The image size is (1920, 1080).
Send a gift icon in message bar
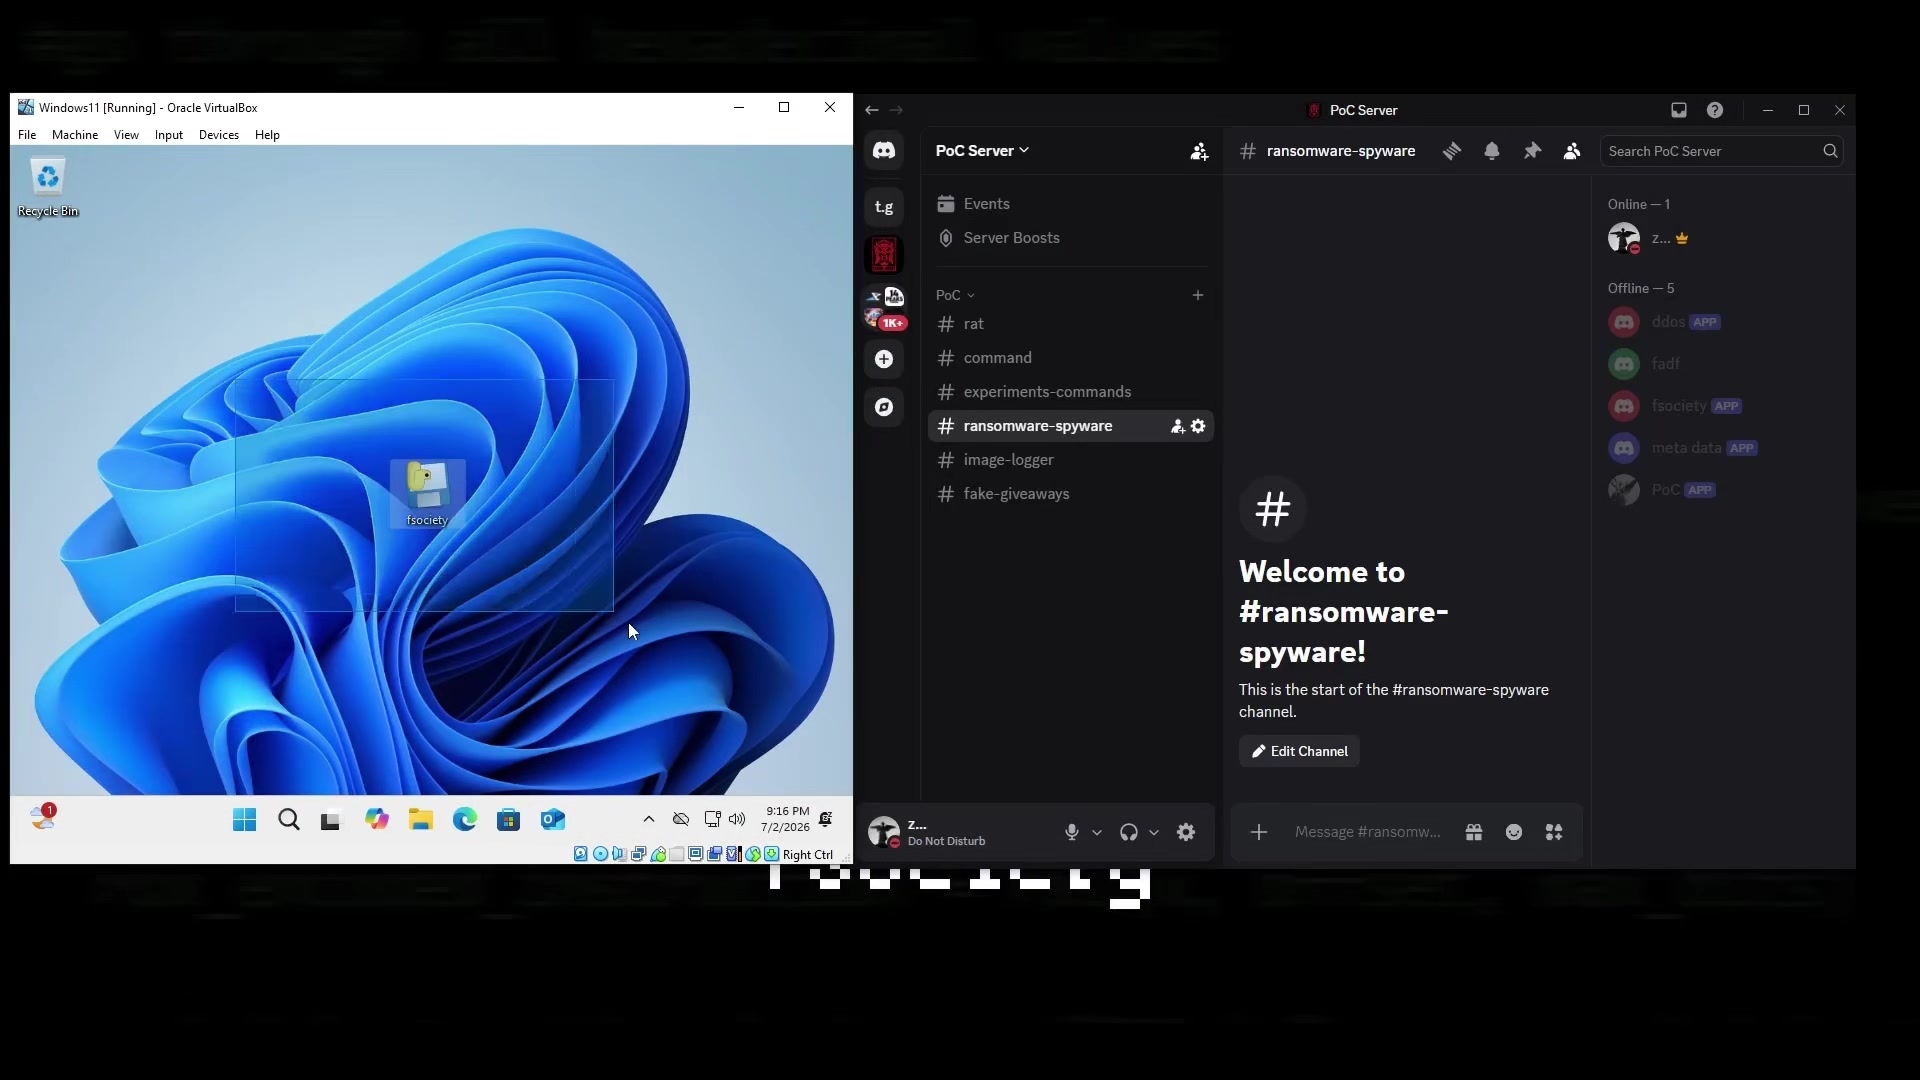(x=1474, y=832)
